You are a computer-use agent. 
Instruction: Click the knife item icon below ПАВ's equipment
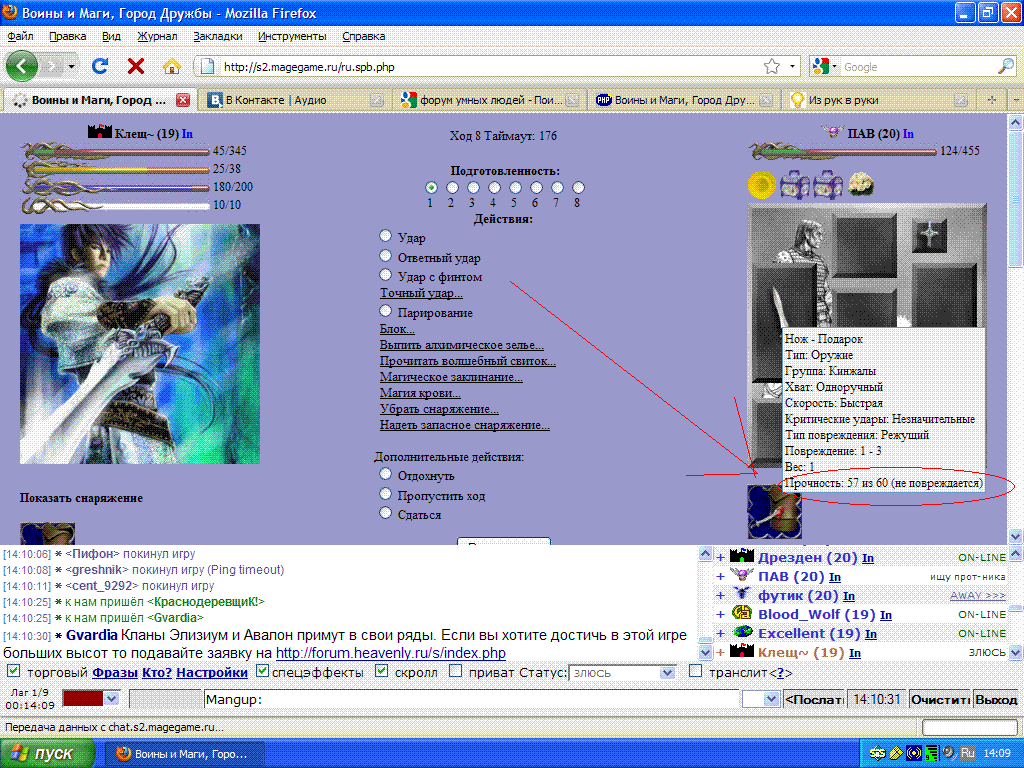click(x=775, y=511)
